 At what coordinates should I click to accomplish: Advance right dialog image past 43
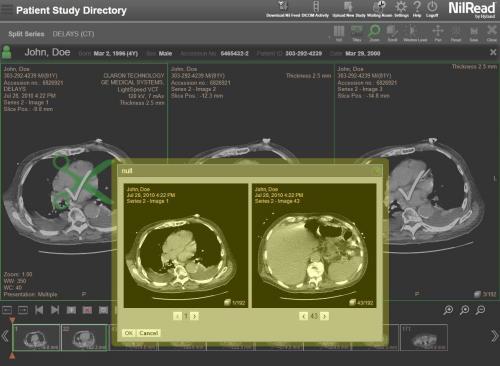click(x=325, y=316)
